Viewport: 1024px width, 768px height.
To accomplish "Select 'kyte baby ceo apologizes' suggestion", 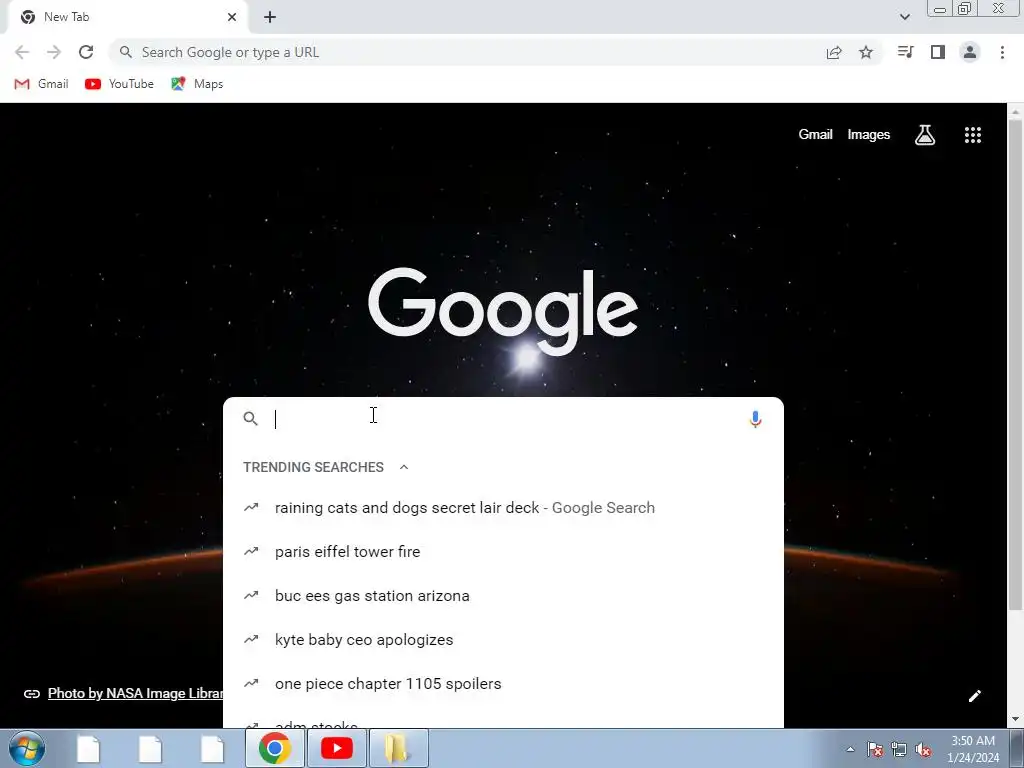I will click(x=503, y=639).
